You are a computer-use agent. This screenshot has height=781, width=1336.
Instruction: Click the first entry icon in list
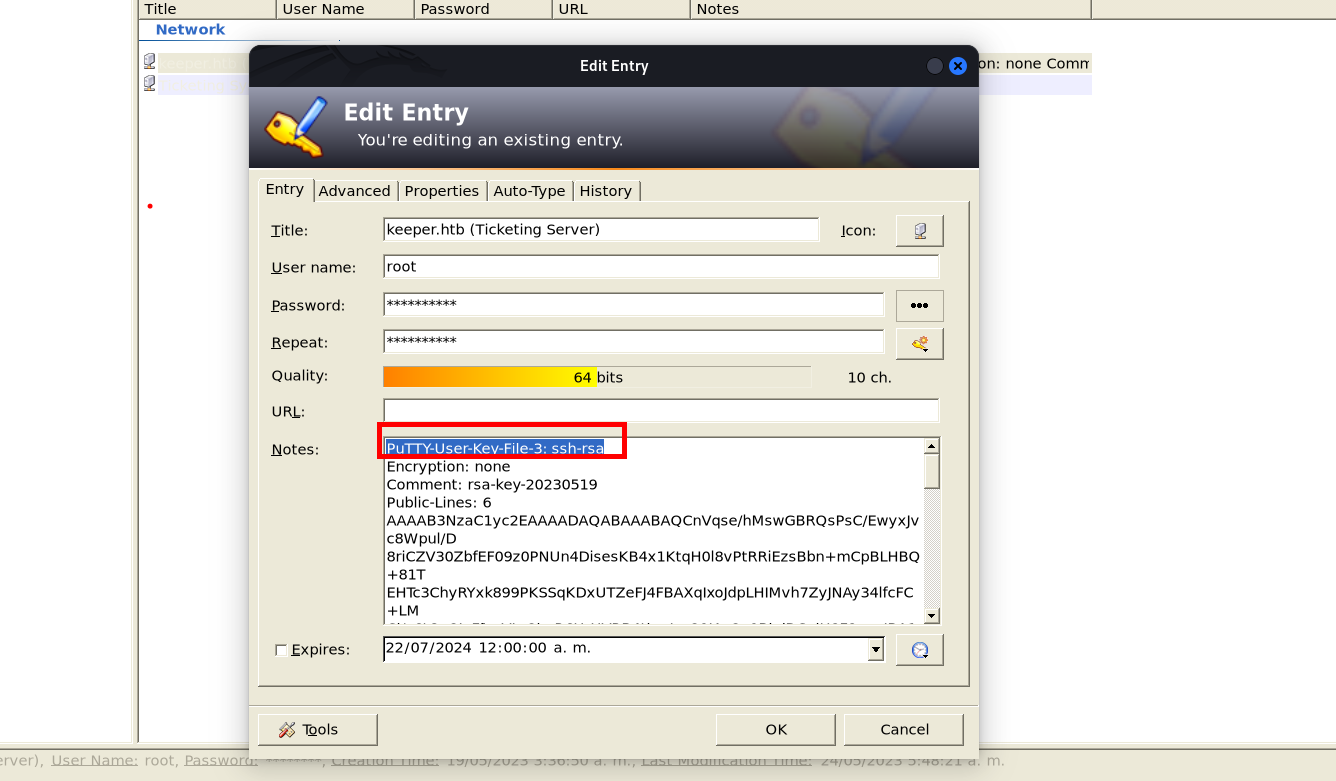click(x=149, y=62)
